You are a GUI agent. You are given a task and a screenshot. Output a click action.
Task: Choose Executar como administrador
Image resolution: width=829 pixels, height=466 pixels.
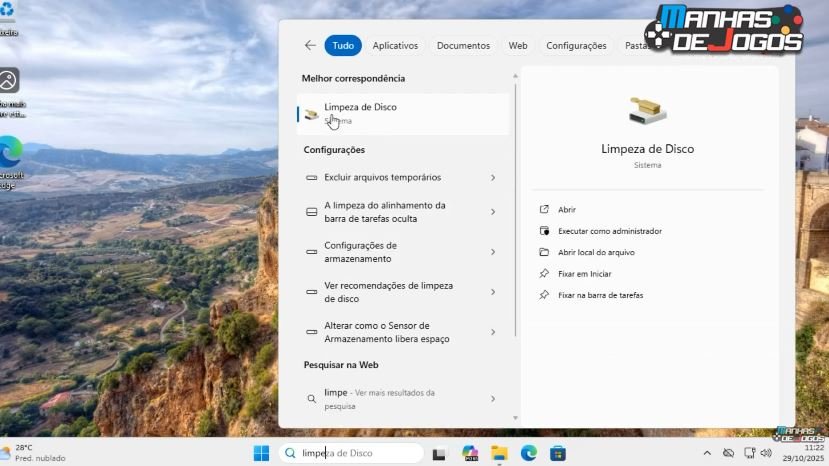point(609,231)
